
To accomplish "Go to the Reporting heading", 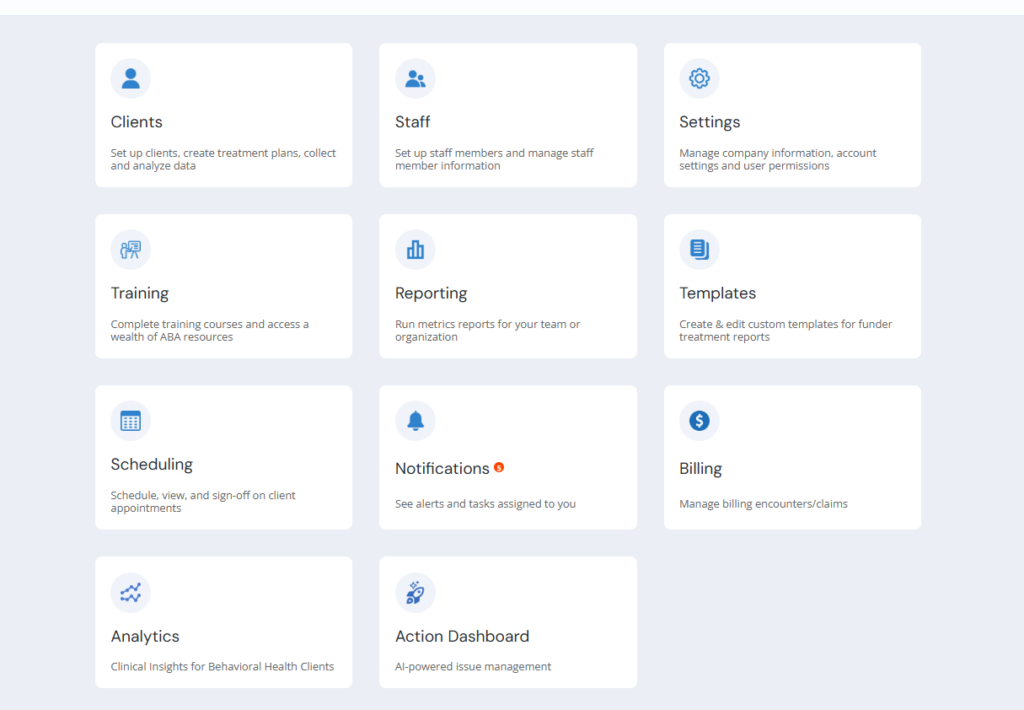I will pos(431,294).
